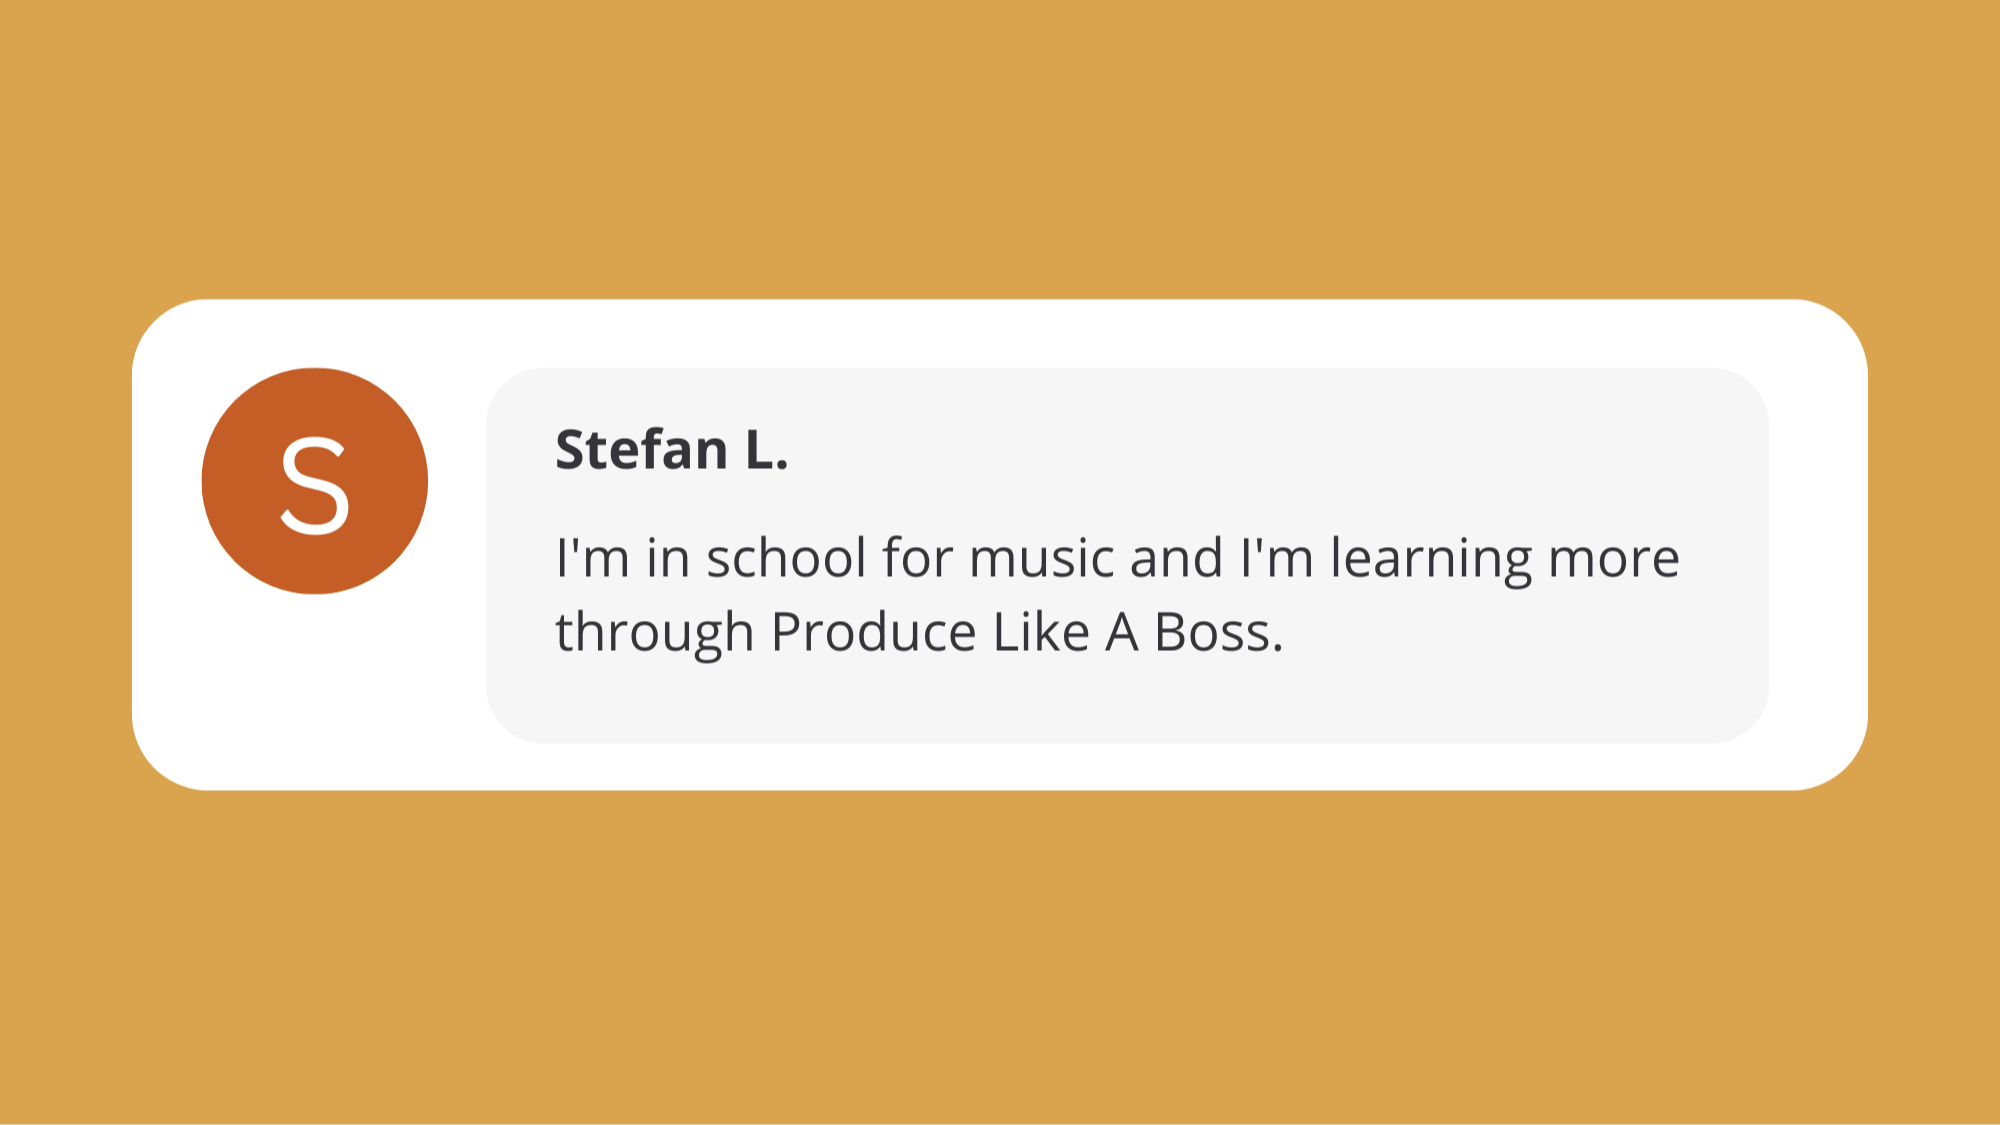Click the initial L. after Stefan
This screenshot has width=2000, height=1125.
click(x=767, y=450)
